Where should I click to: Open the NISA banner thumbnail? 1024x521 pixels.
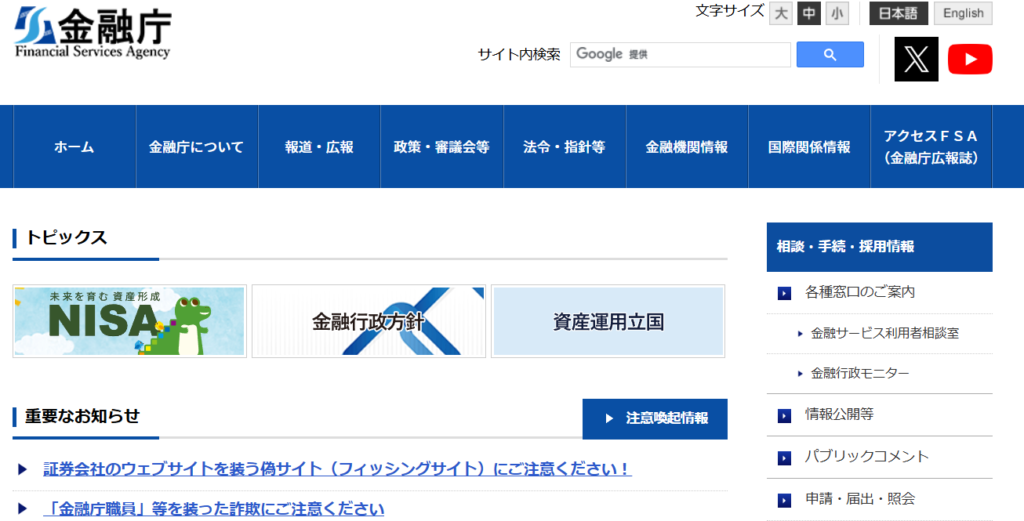(x=129, y=321)
